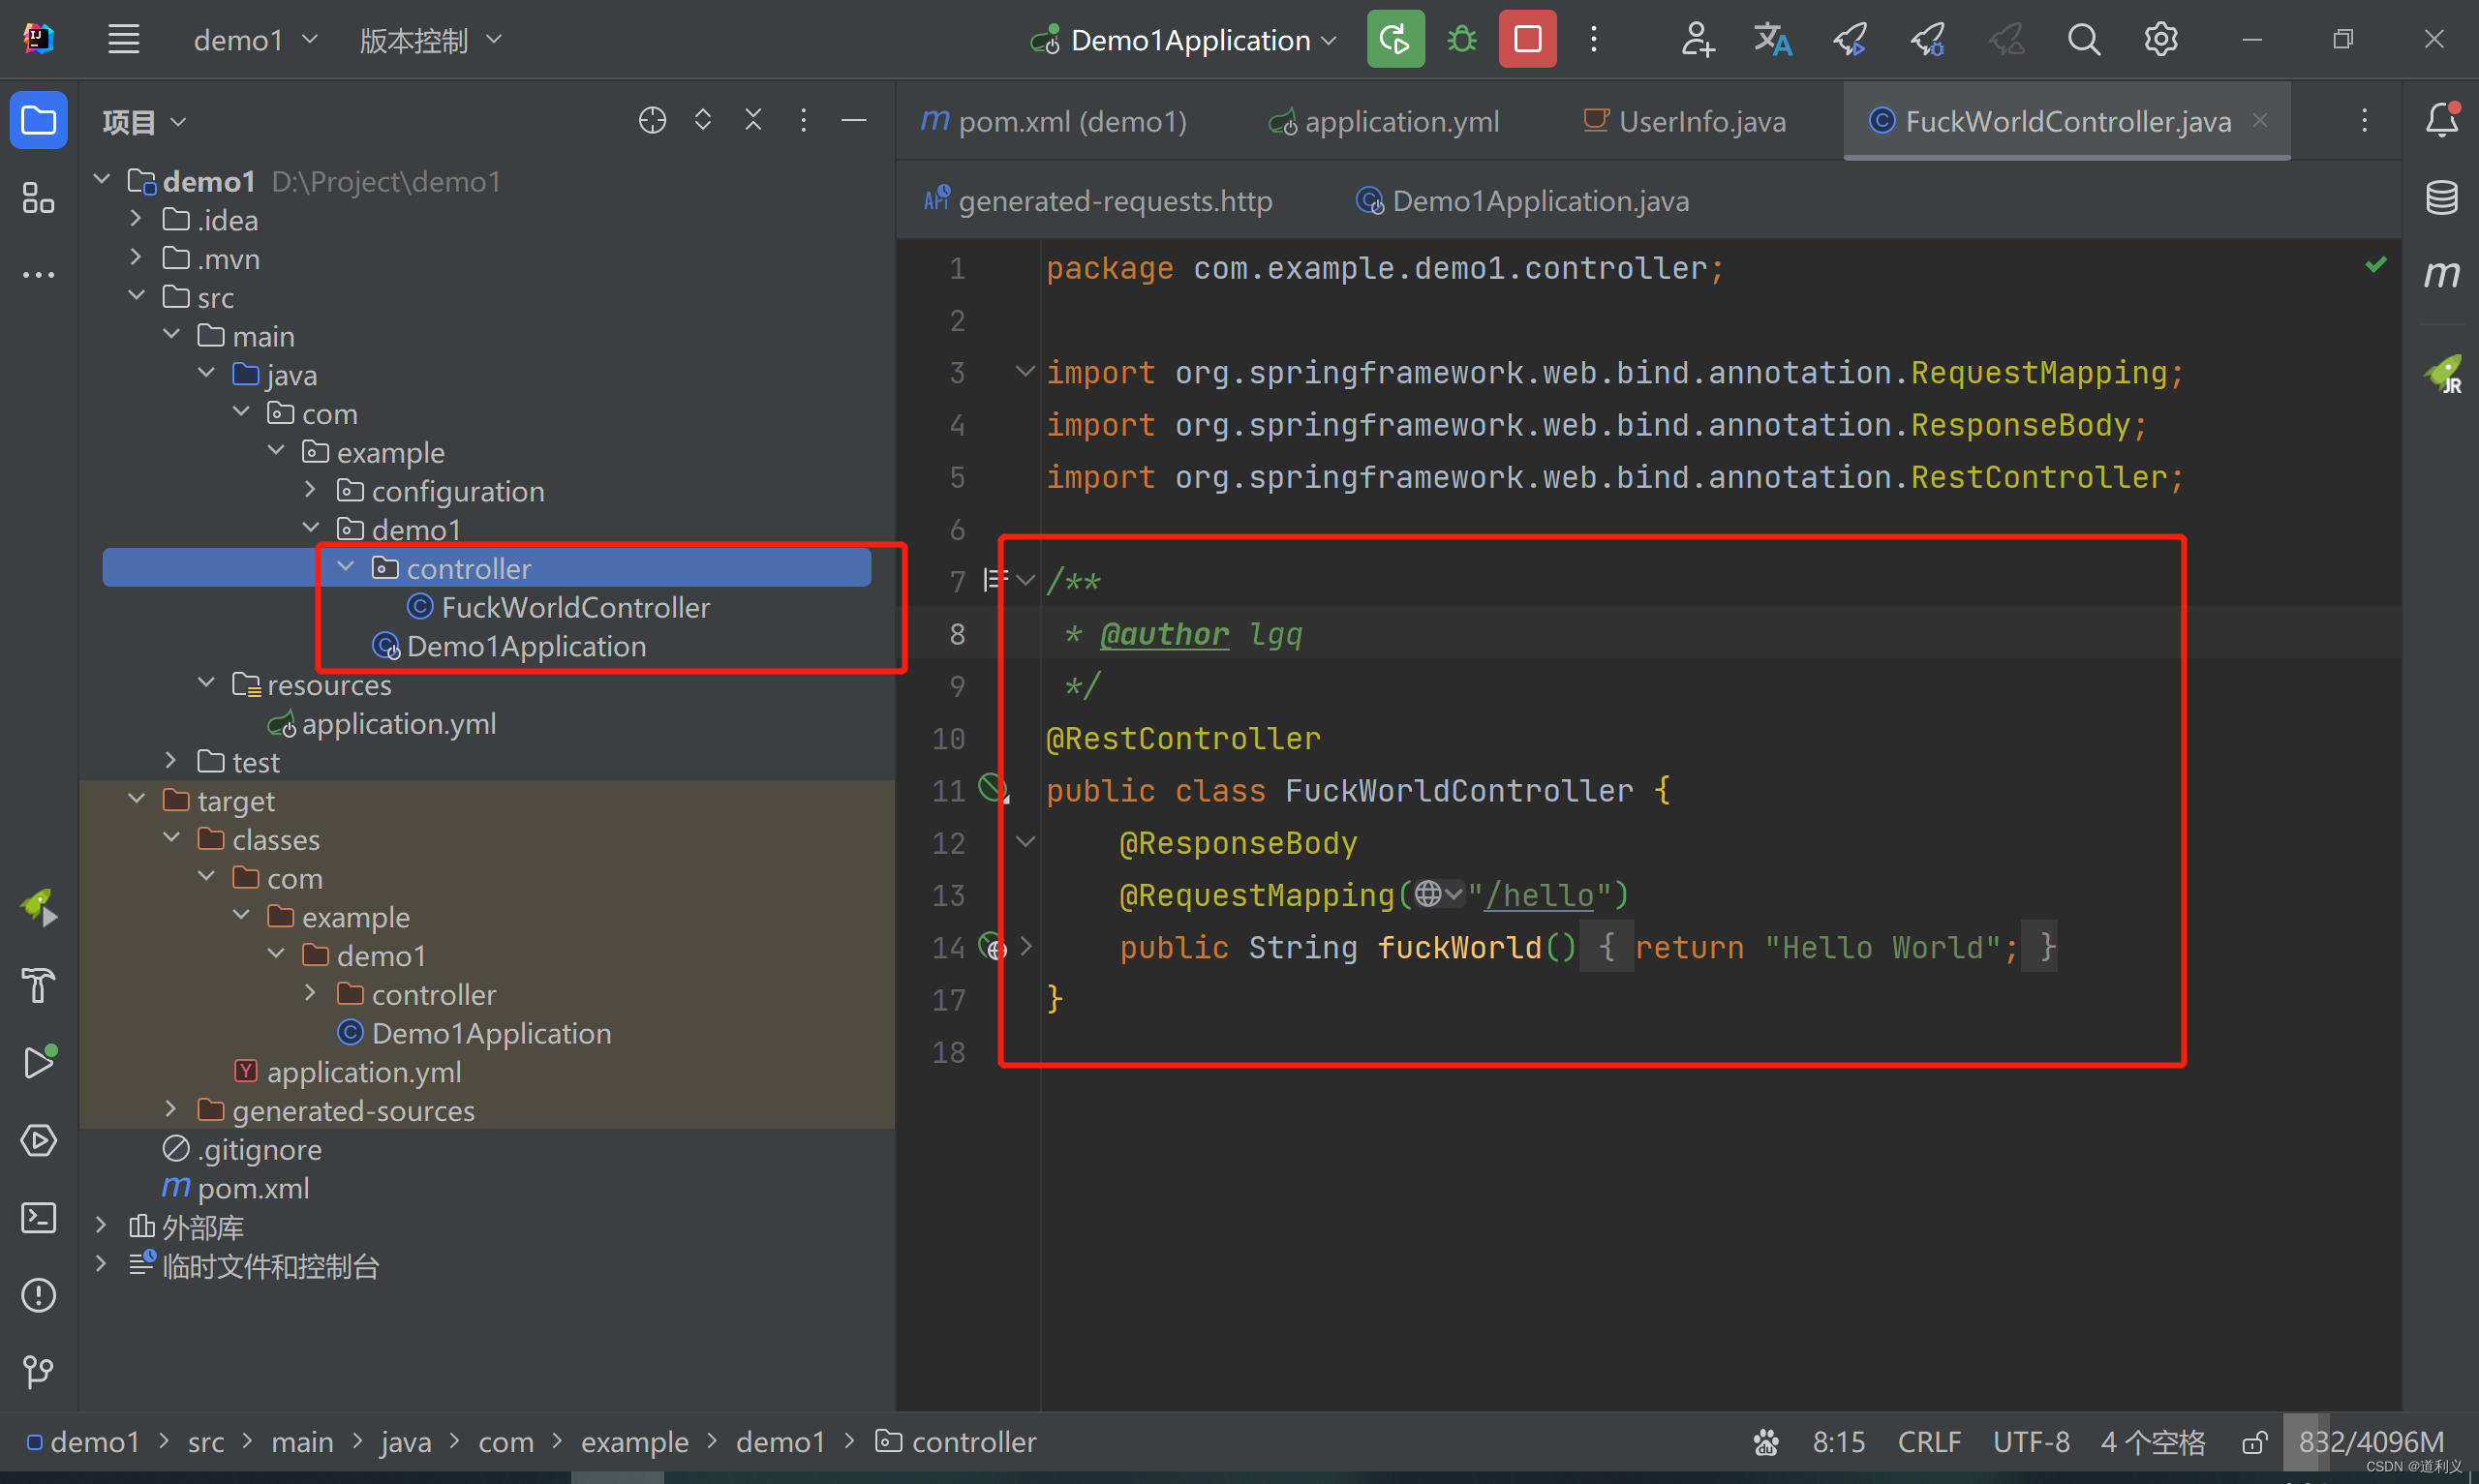
Task: Click the Notifications bell icon
Action: (x=2441, y=120)
